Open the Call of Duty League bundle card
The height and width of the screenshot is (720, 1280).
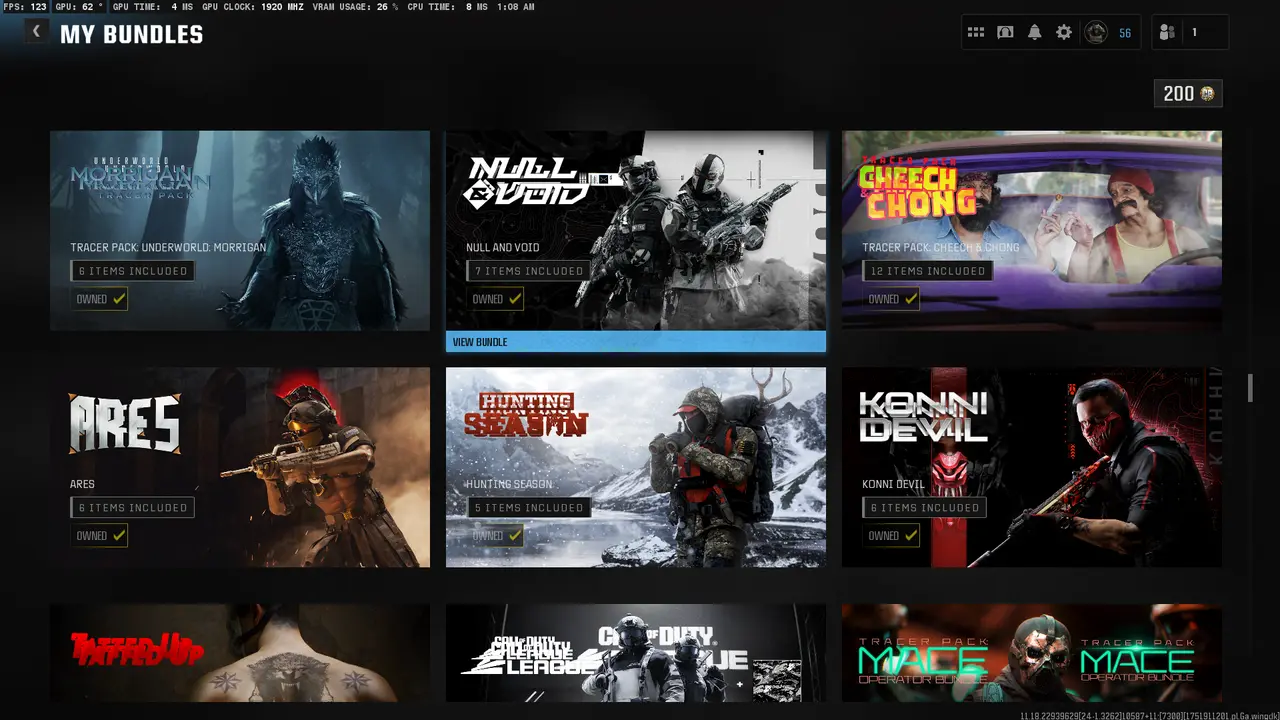636,653
